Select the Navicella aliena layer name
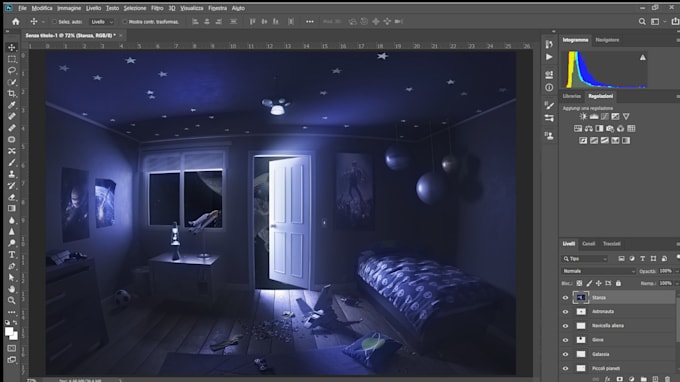Viewport: 680px width, 382px height. tap(608, 326)
